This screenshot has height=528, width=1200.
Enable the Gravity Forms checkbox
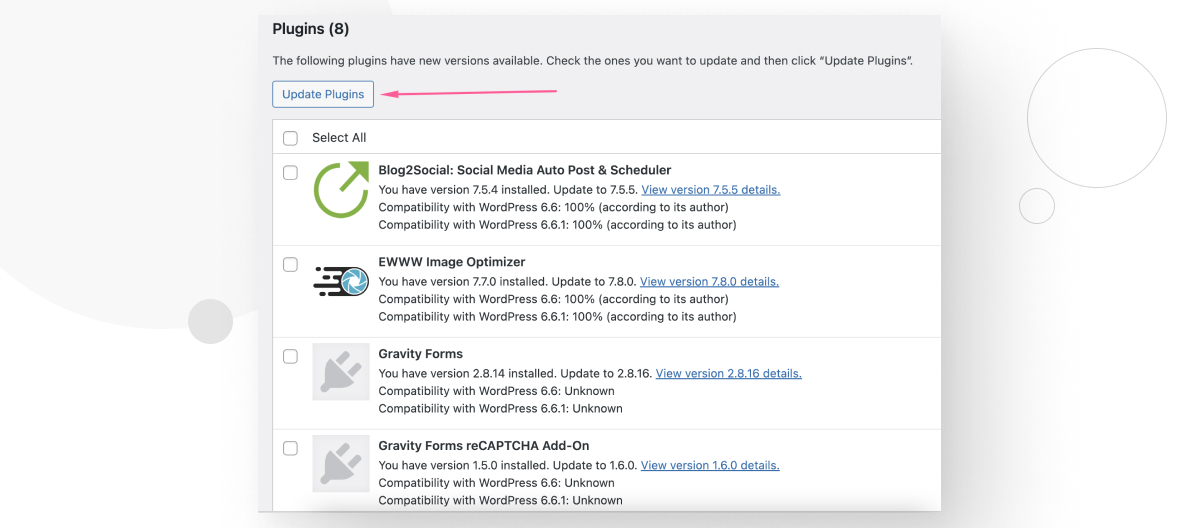pos(290,357)
